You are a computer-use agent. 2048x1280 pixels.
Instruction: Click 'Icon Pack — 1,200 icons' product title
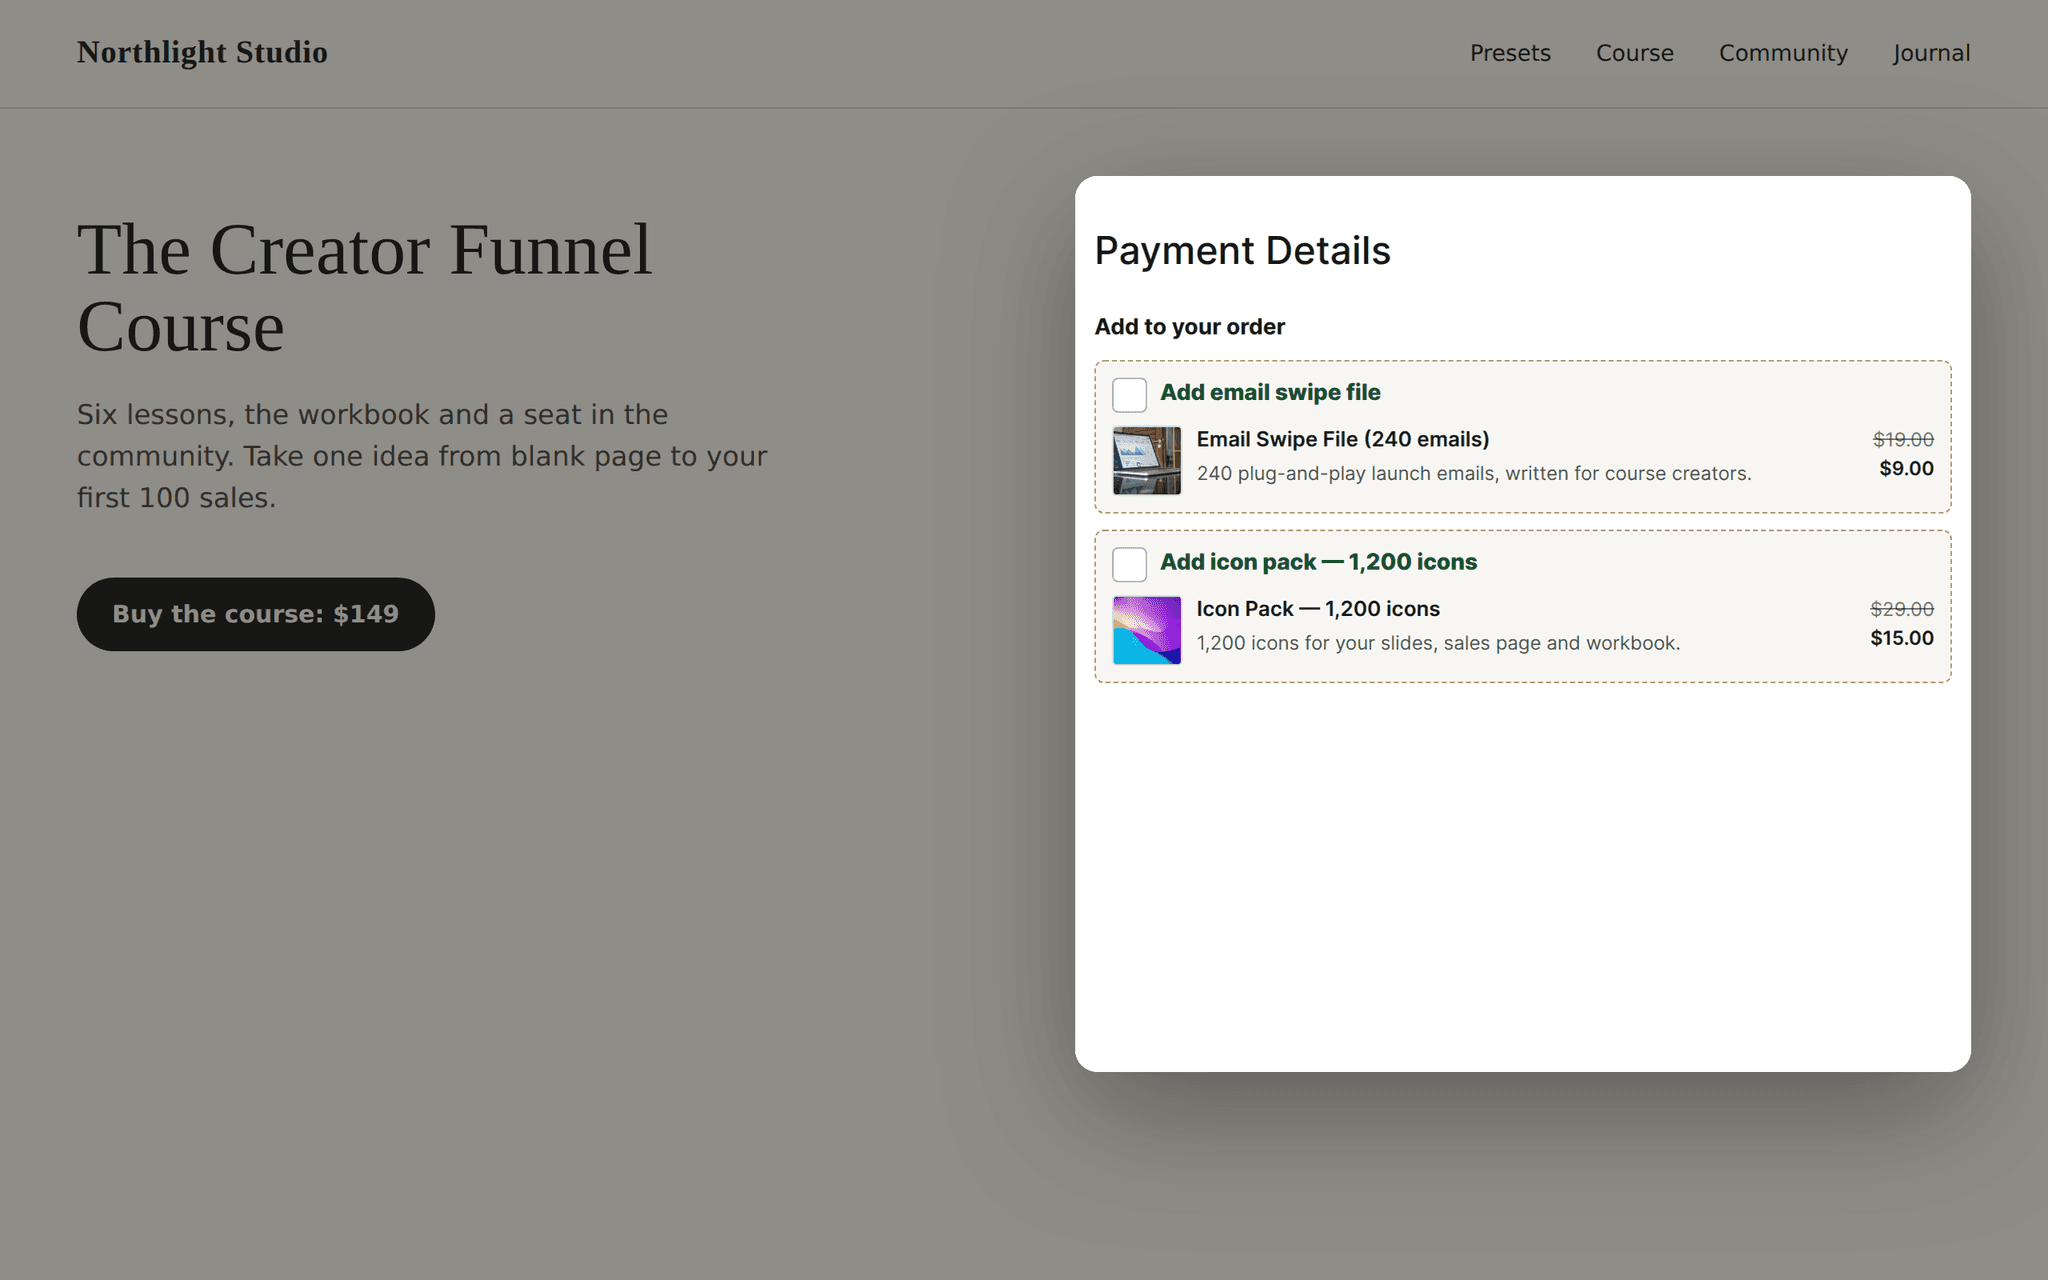pyautogui.click(x=1318, y=609)
